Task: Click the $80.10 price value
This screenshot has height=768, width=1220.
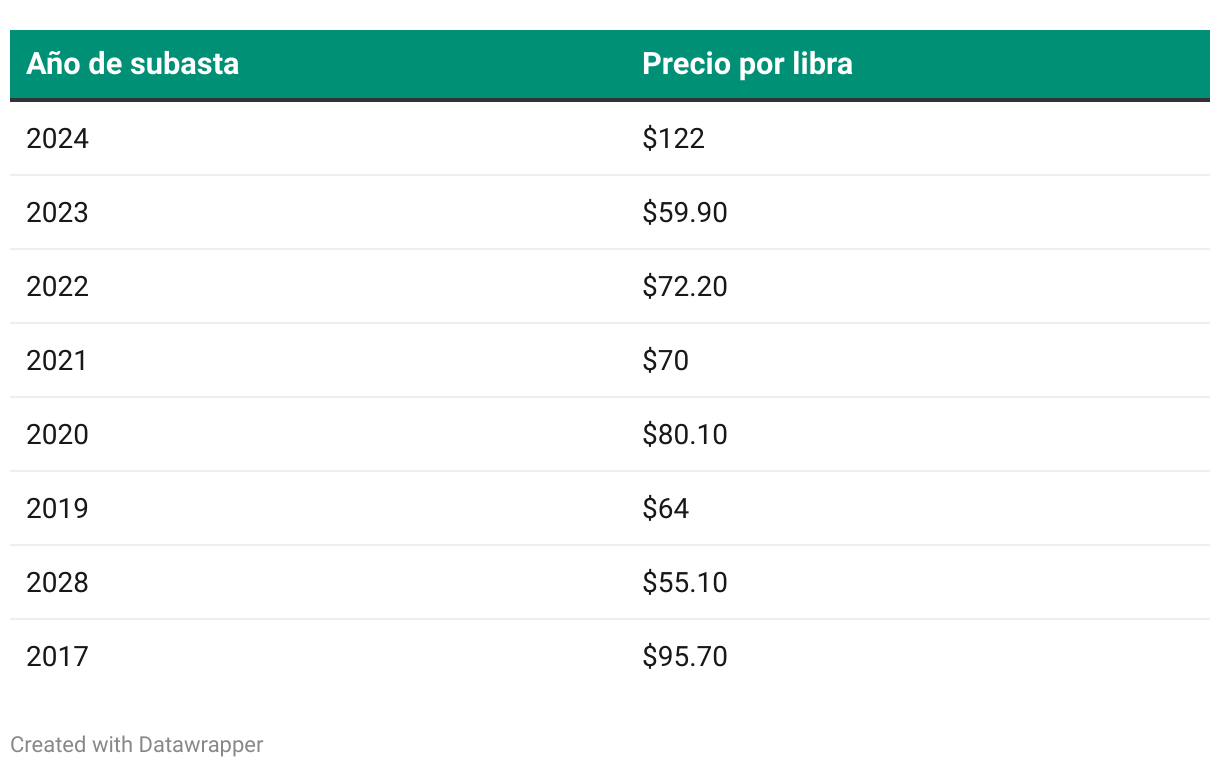Action: [684, 434]
